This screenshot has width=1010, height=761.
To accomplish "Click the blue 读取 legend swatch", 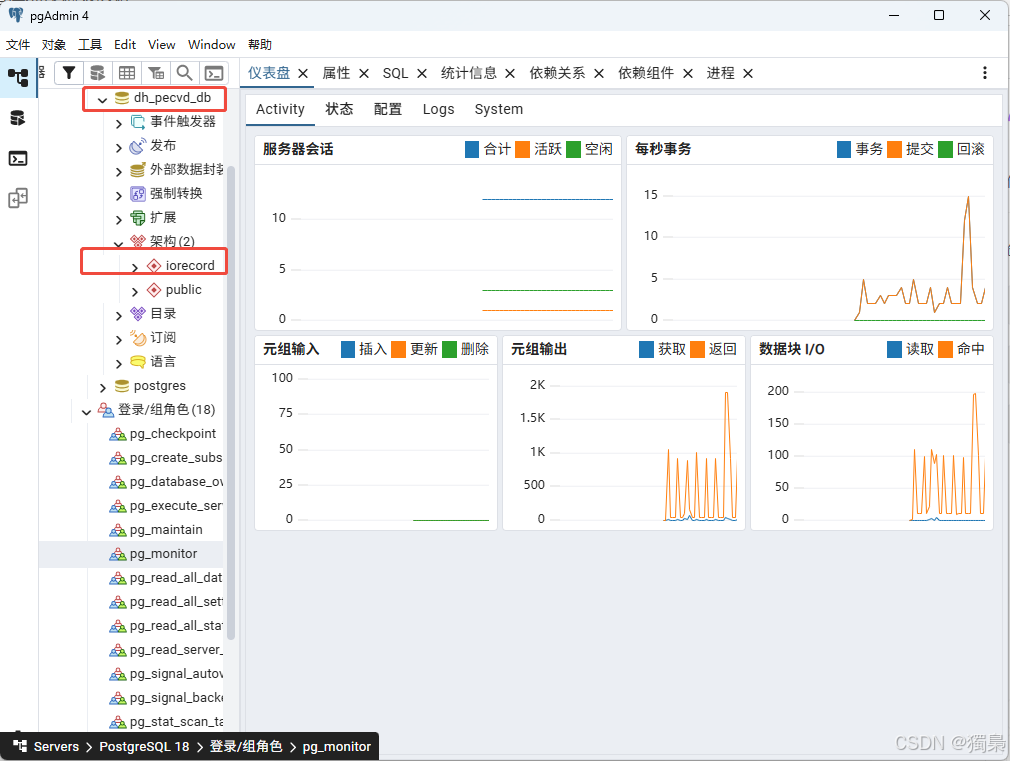I will click(x=894, y=349).
